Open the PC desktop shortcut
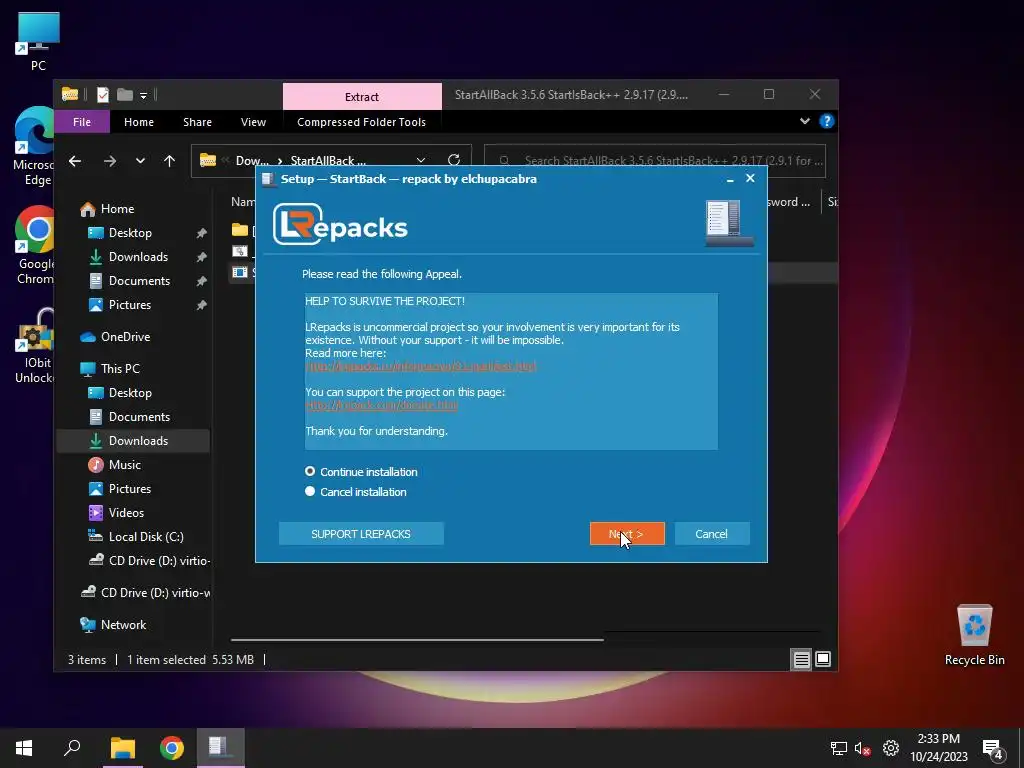Screen dimensions: 1024x768 38,42
